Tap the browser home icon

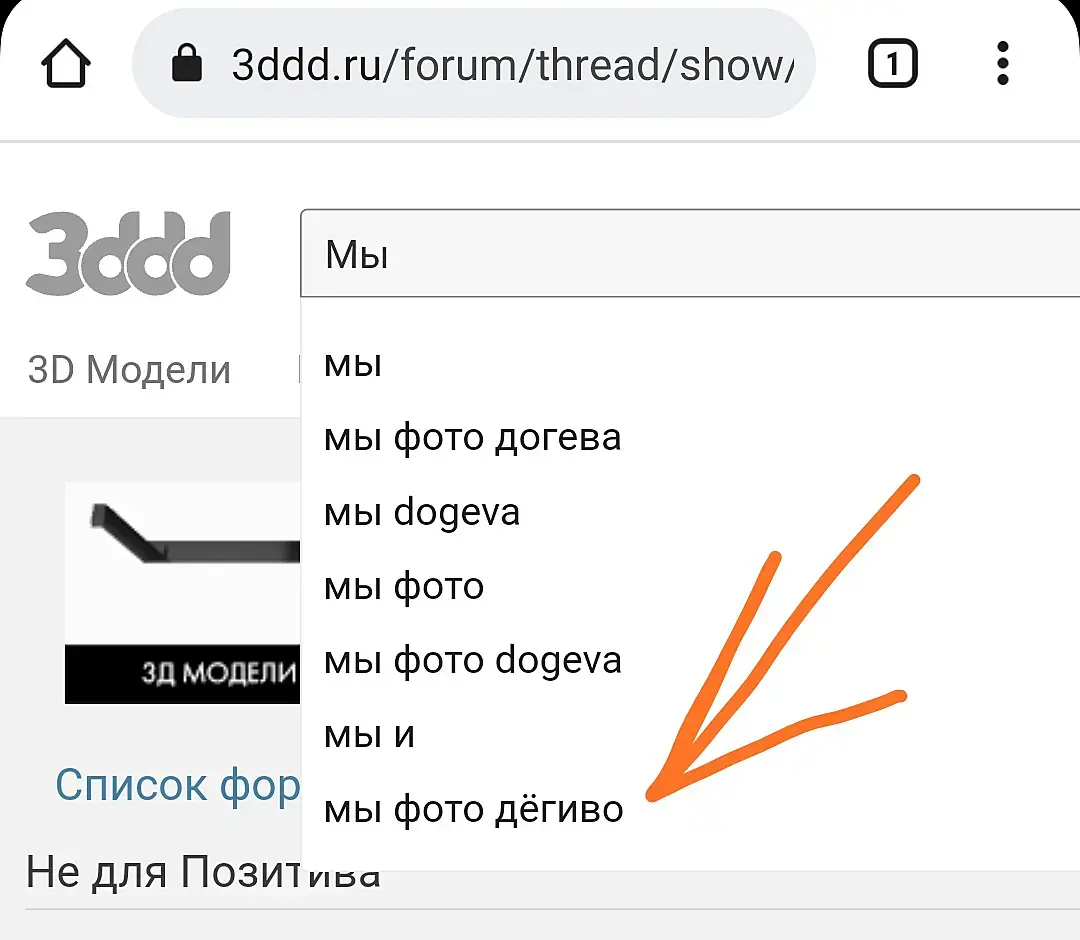click(x=66, y=64)
